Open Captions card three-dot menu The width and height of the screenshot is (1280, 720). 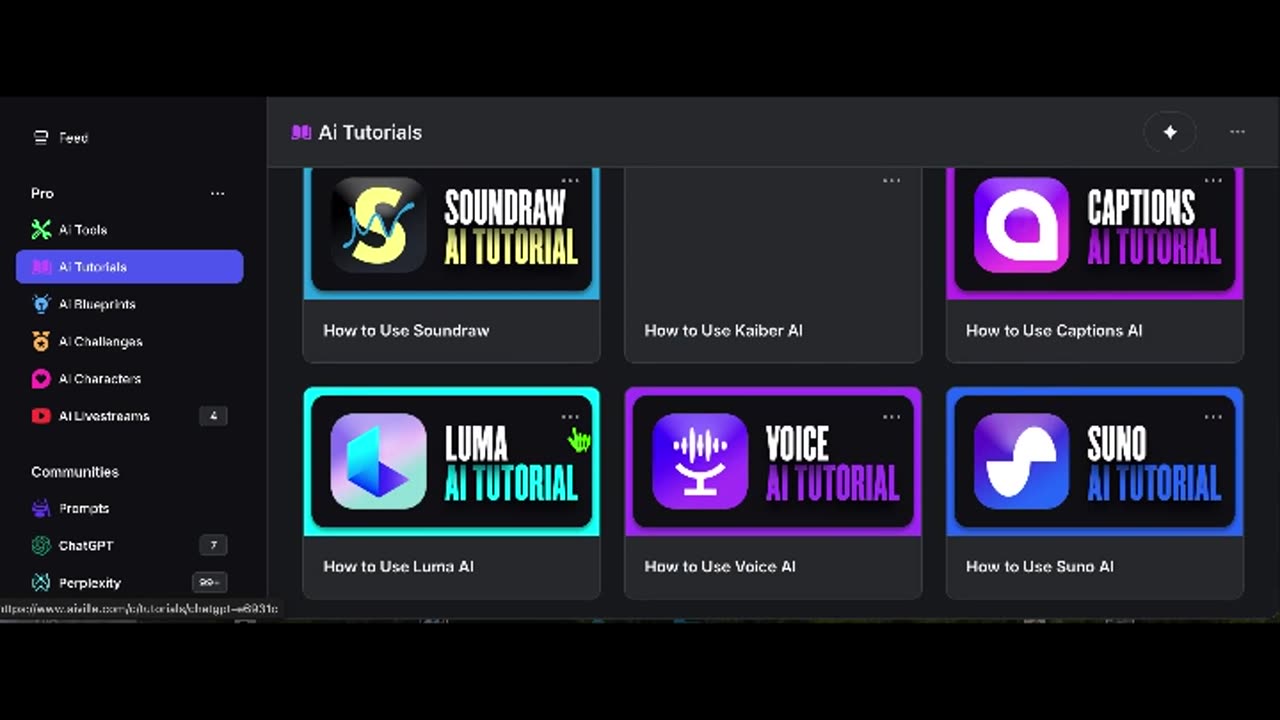pos(1213,181)
